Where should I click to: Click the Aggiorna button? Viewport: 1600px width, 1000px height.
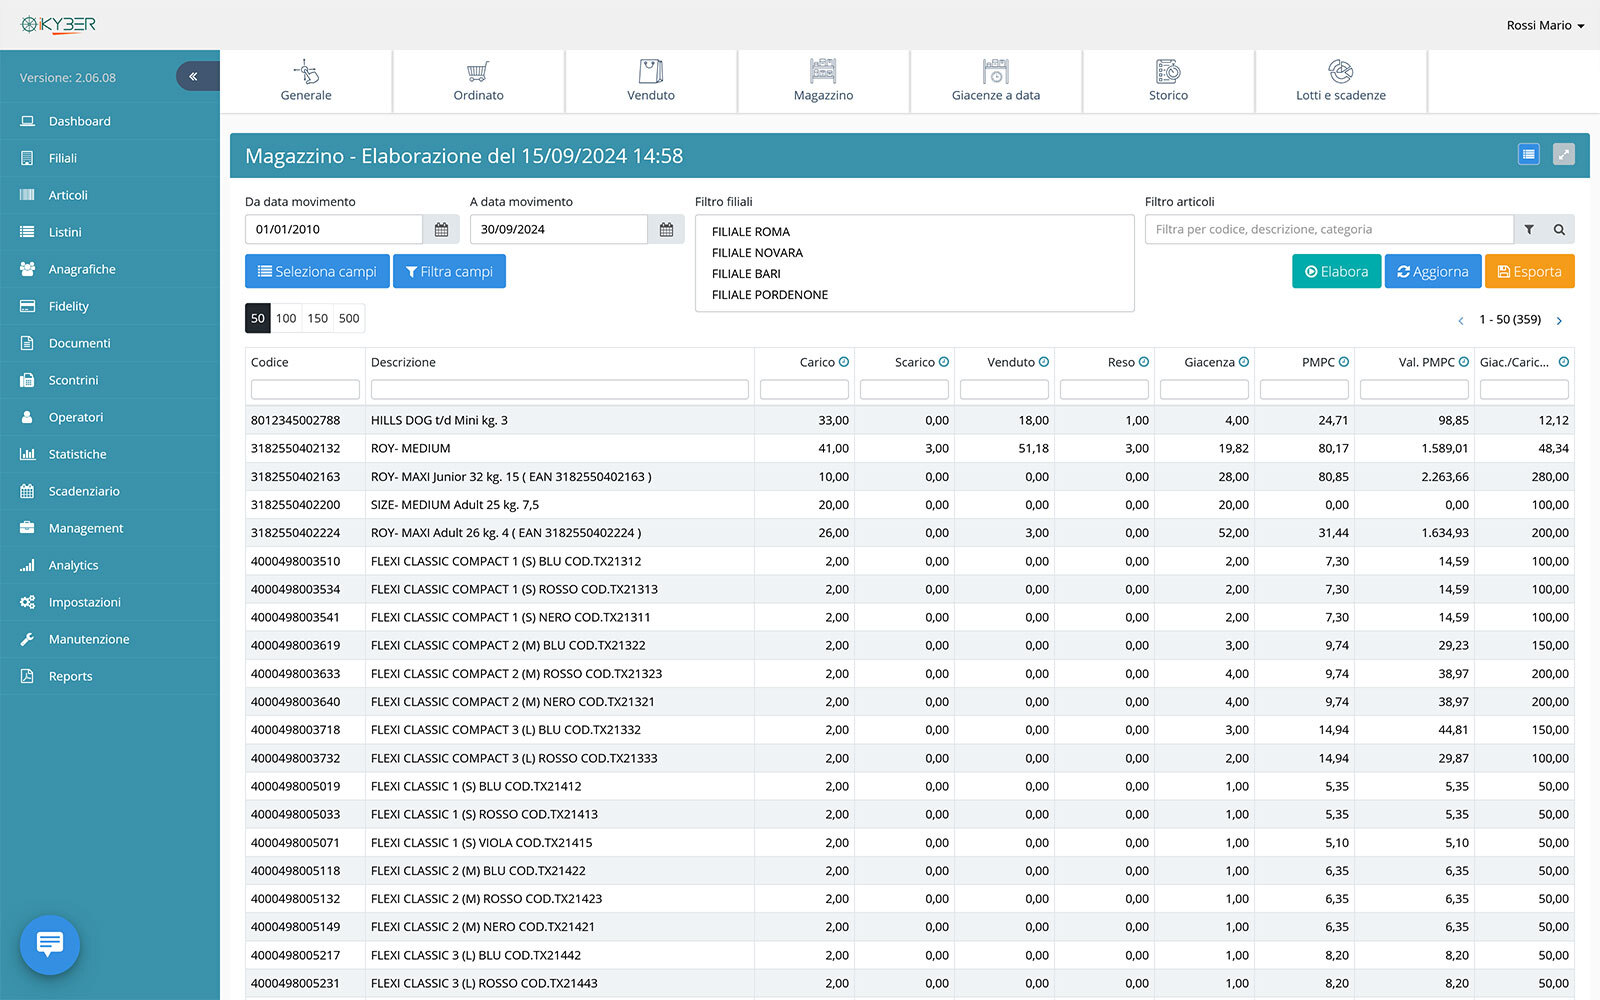tap(1433, 271)
